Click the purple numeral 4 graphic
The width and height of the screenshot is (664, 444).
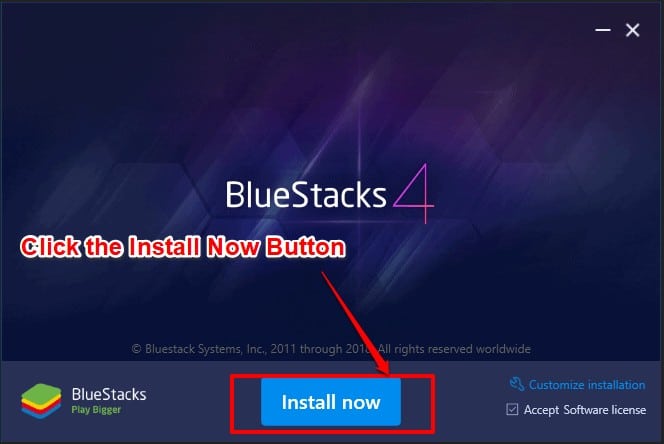(414, 193)
